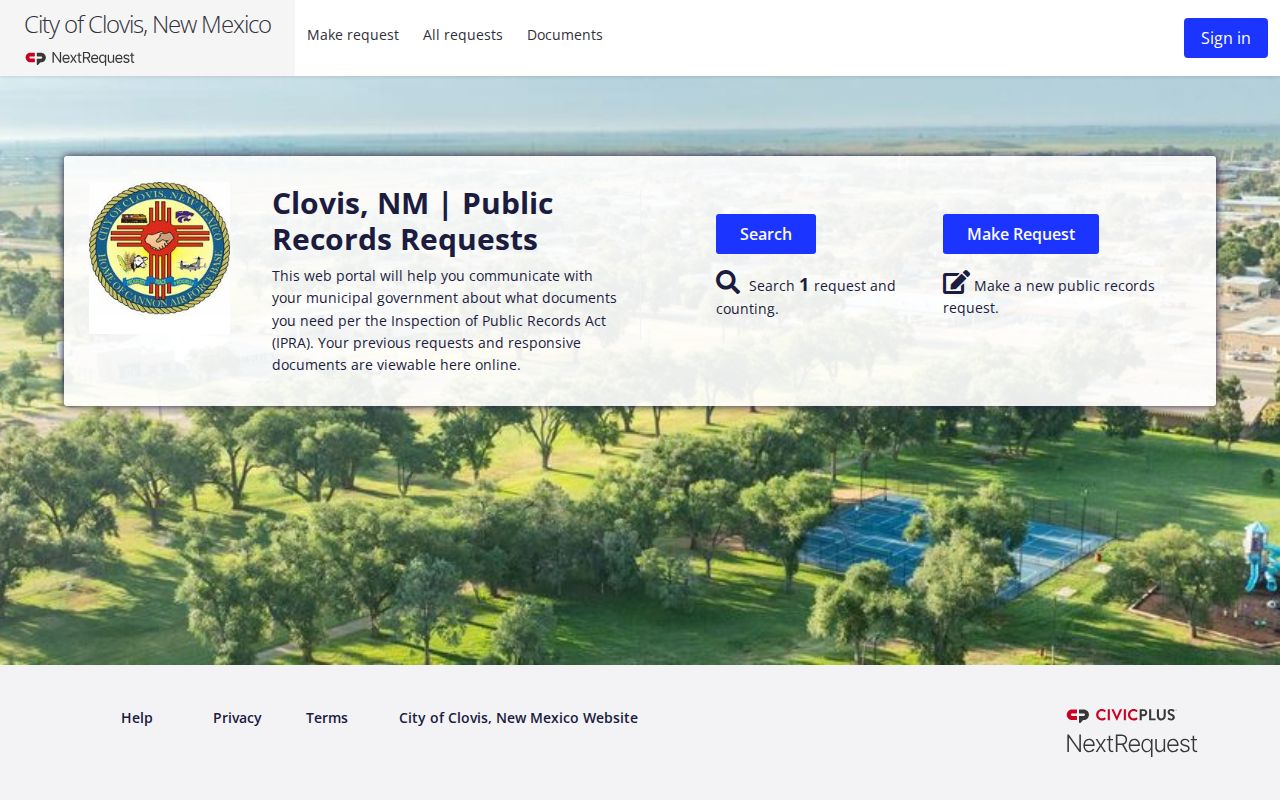Click the City of Clovis, New Mexico header title

[148, 25]
